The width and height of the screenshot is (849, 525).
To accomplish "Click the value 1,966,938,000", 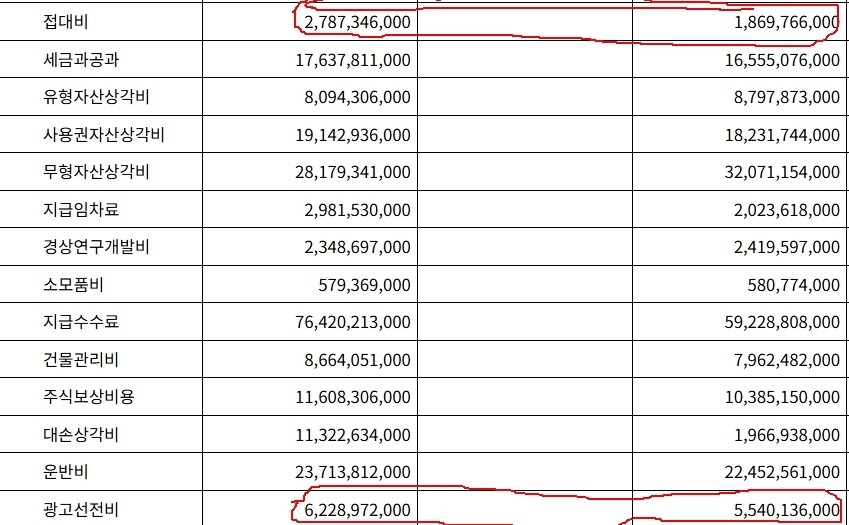I will tap(785, 435).
